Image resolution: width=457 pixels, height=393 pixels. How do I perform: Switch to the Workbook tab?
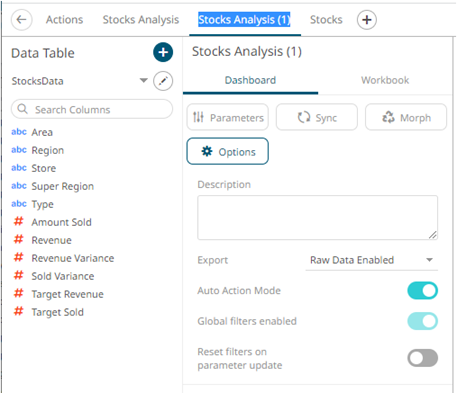(x=385, y=80)
